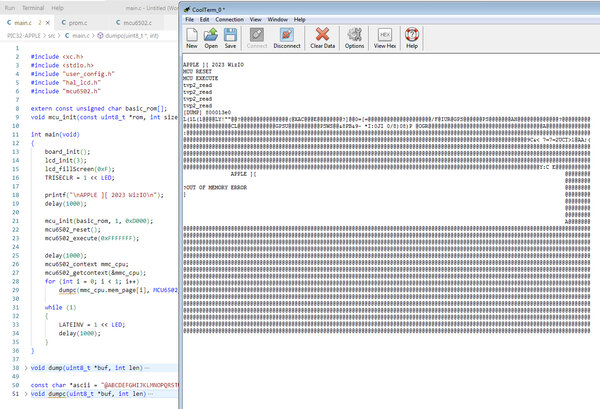Click the 'const char *ascii' declaration line
The image size is (600, 409).
click(x=104, y=385)
